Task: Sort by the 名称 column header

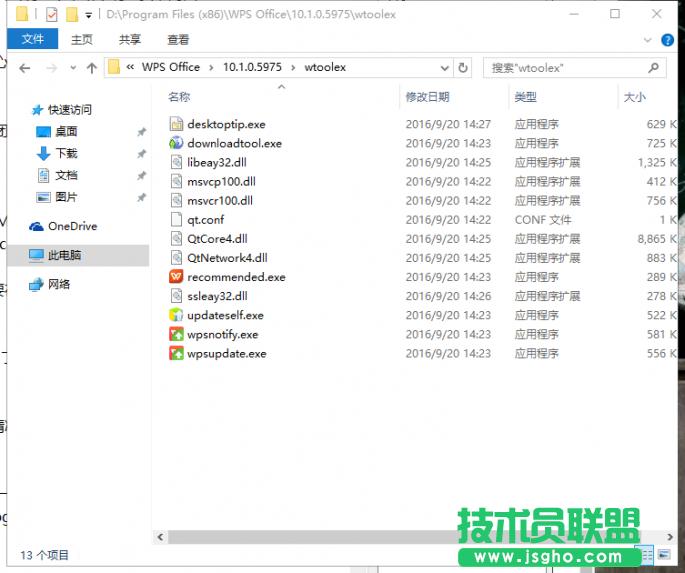Action: [179, 97]
